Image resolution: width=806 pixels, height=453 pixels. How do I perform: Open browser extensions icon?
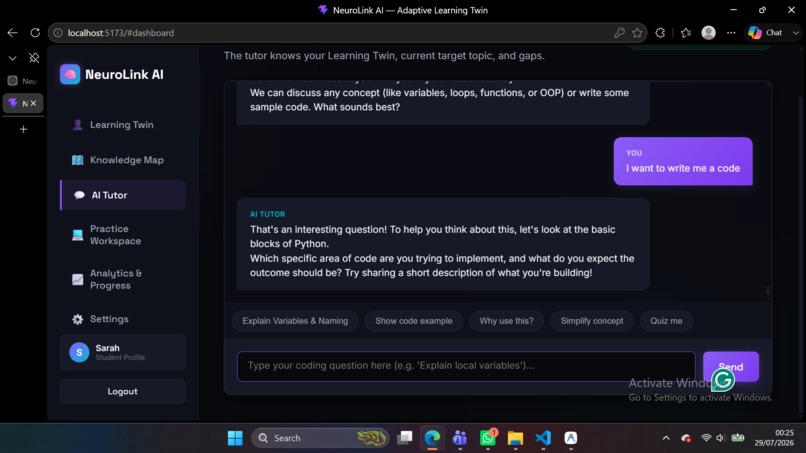[660, 33]
